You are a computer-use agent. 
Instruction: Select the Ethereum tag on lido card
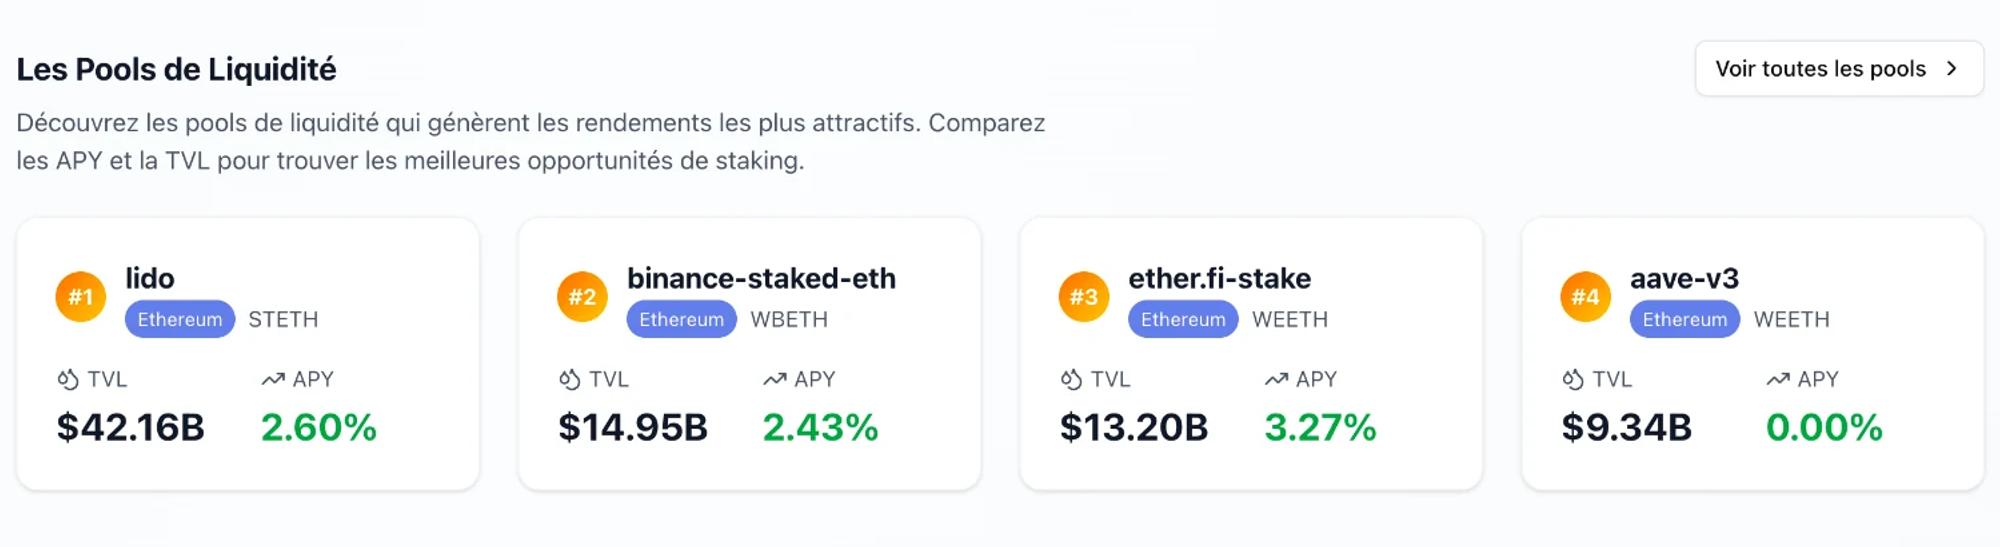pyautogui.click(x=180, y=319)
